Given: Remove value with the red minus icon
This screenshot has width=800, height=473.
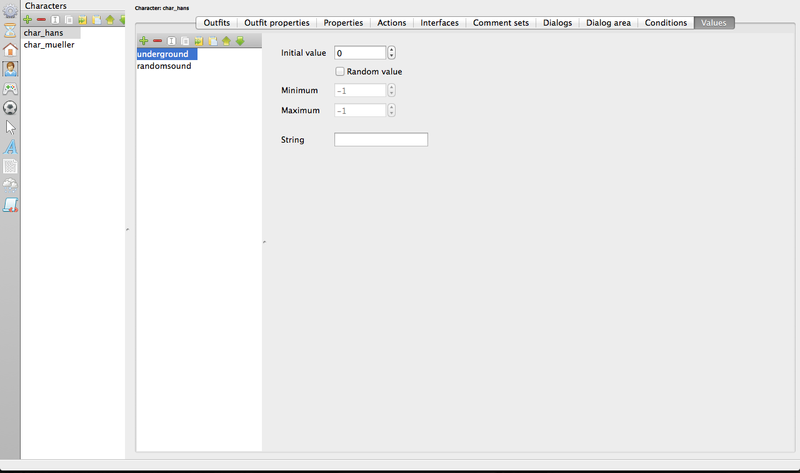Looking at the screenshot, I should (x=157, y=41).
